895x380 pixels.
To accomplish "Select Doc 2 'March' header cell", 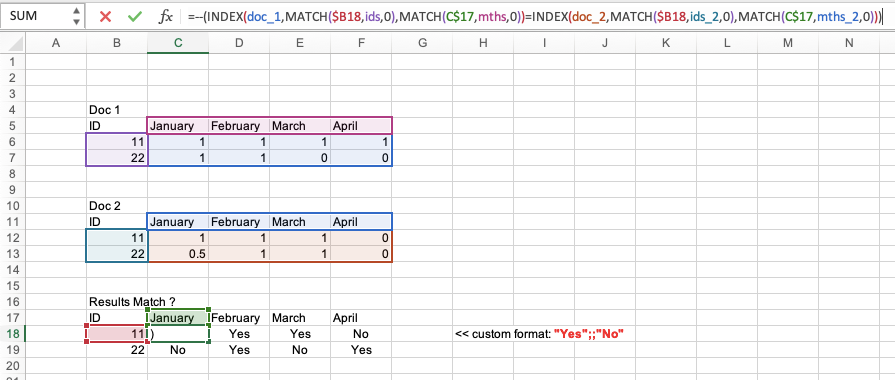I will [300, 222].
